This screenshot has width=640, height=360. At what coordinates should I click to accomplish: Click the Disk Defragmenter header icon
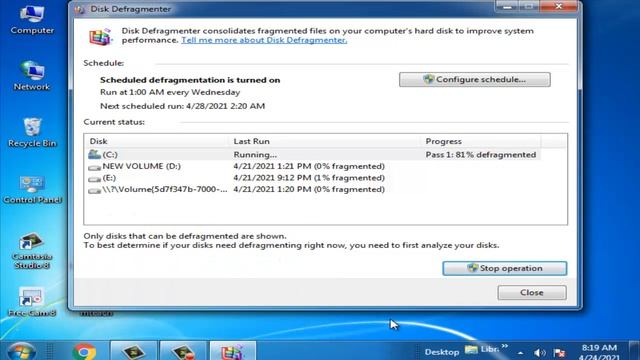coord(100,37)
